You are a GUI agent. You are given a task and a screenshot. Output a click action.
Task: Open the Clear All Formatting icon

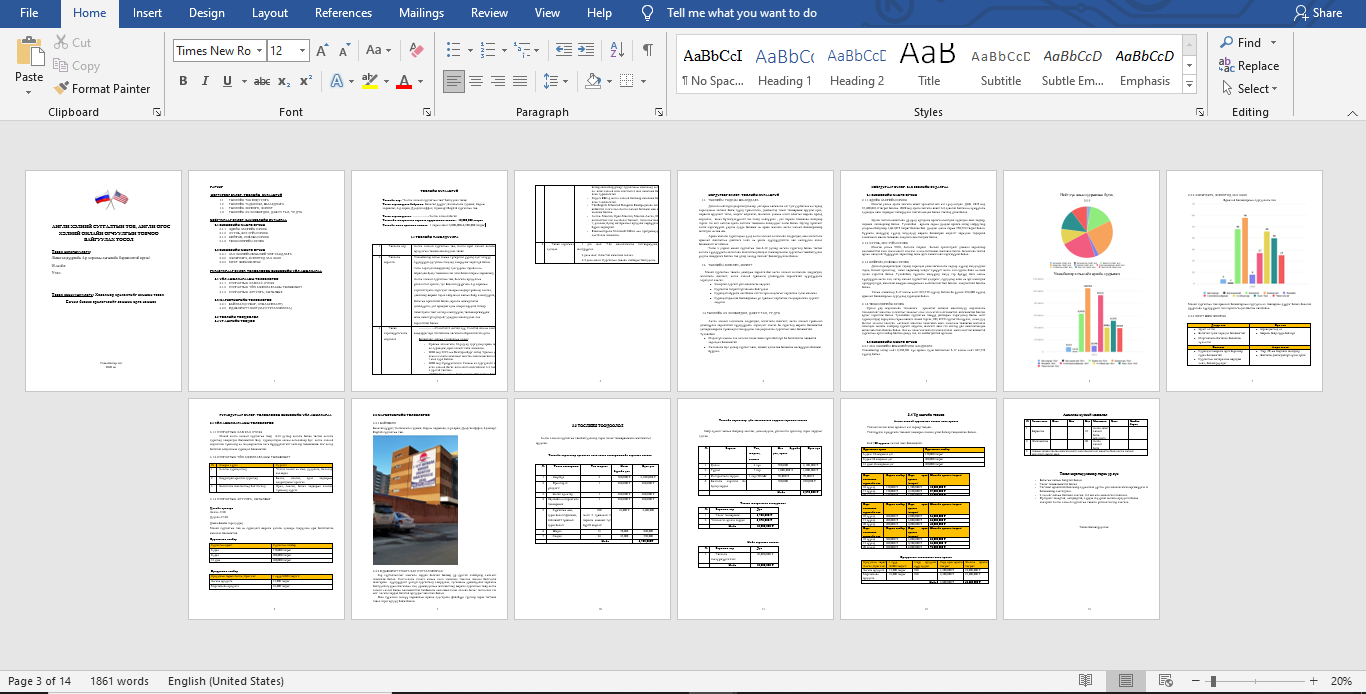(416, 49)
